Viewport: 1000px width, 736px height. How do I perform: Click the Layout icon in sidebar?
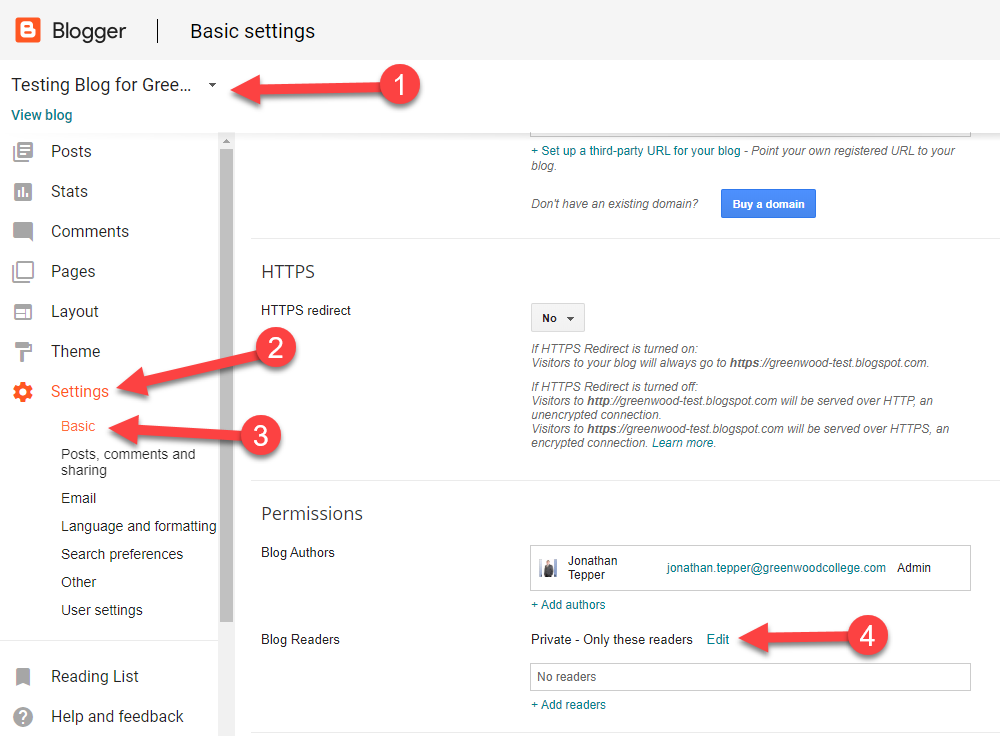point(23,312)
